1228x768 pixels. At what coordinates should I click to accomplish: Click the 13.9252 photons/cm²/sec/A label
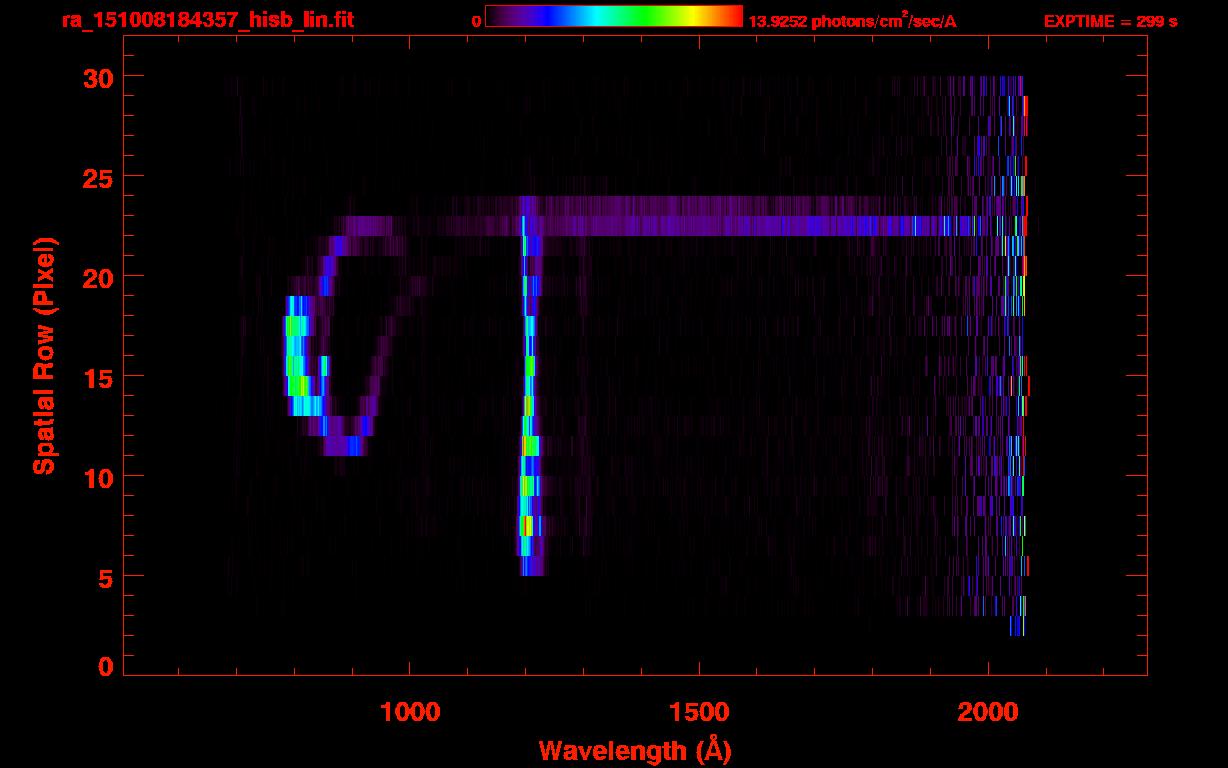852,21
